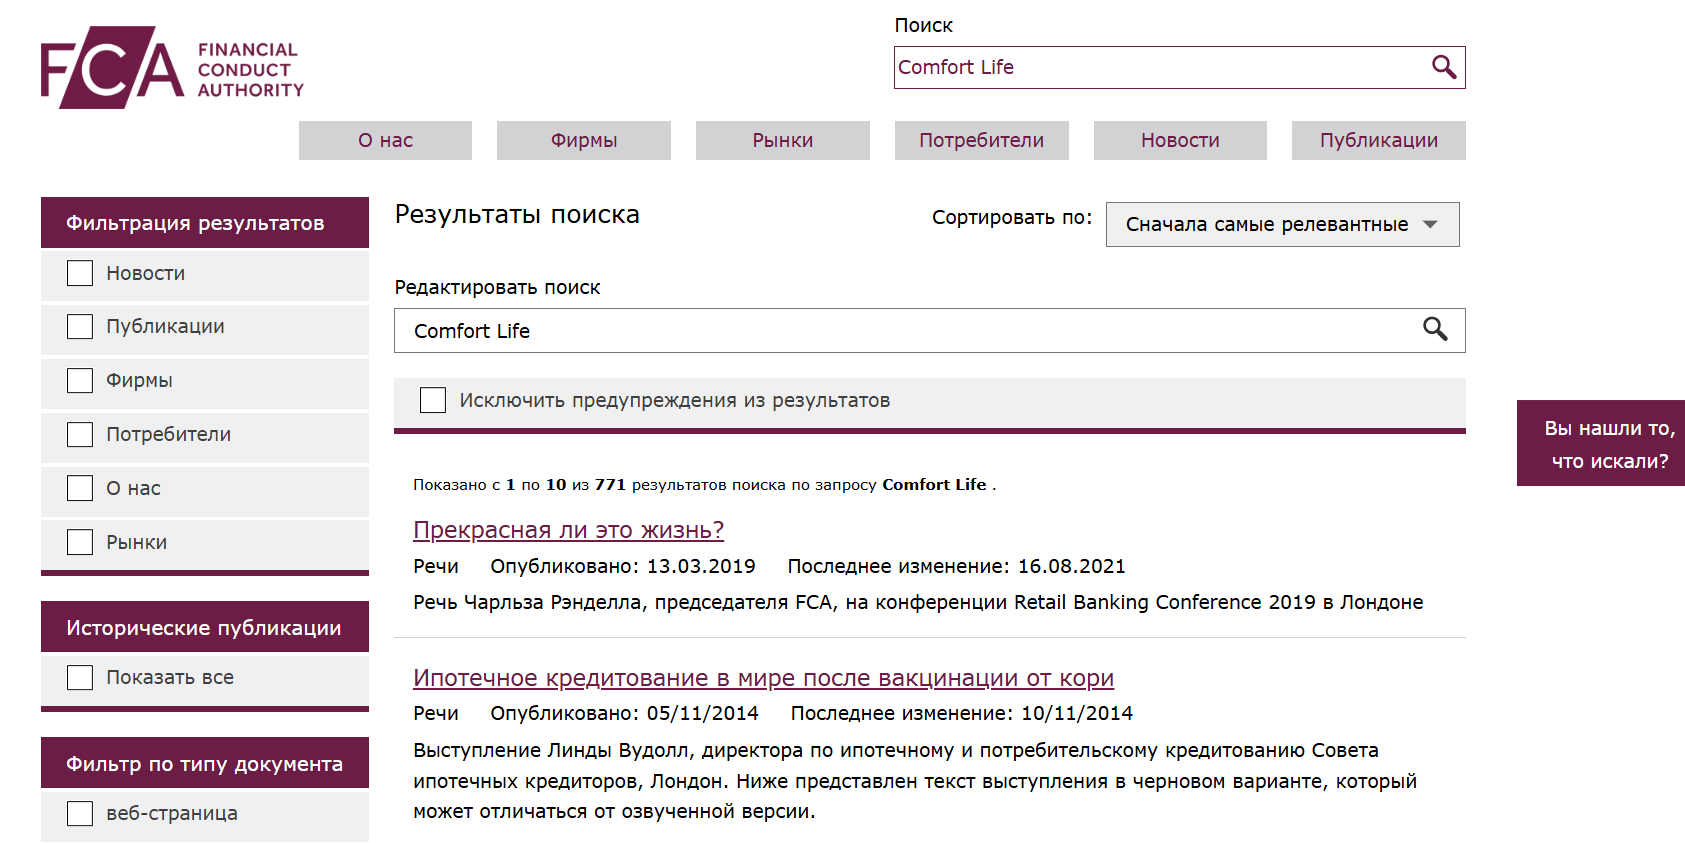Click the magnifier icon in Редактировать поиск field

[1435, 329]
